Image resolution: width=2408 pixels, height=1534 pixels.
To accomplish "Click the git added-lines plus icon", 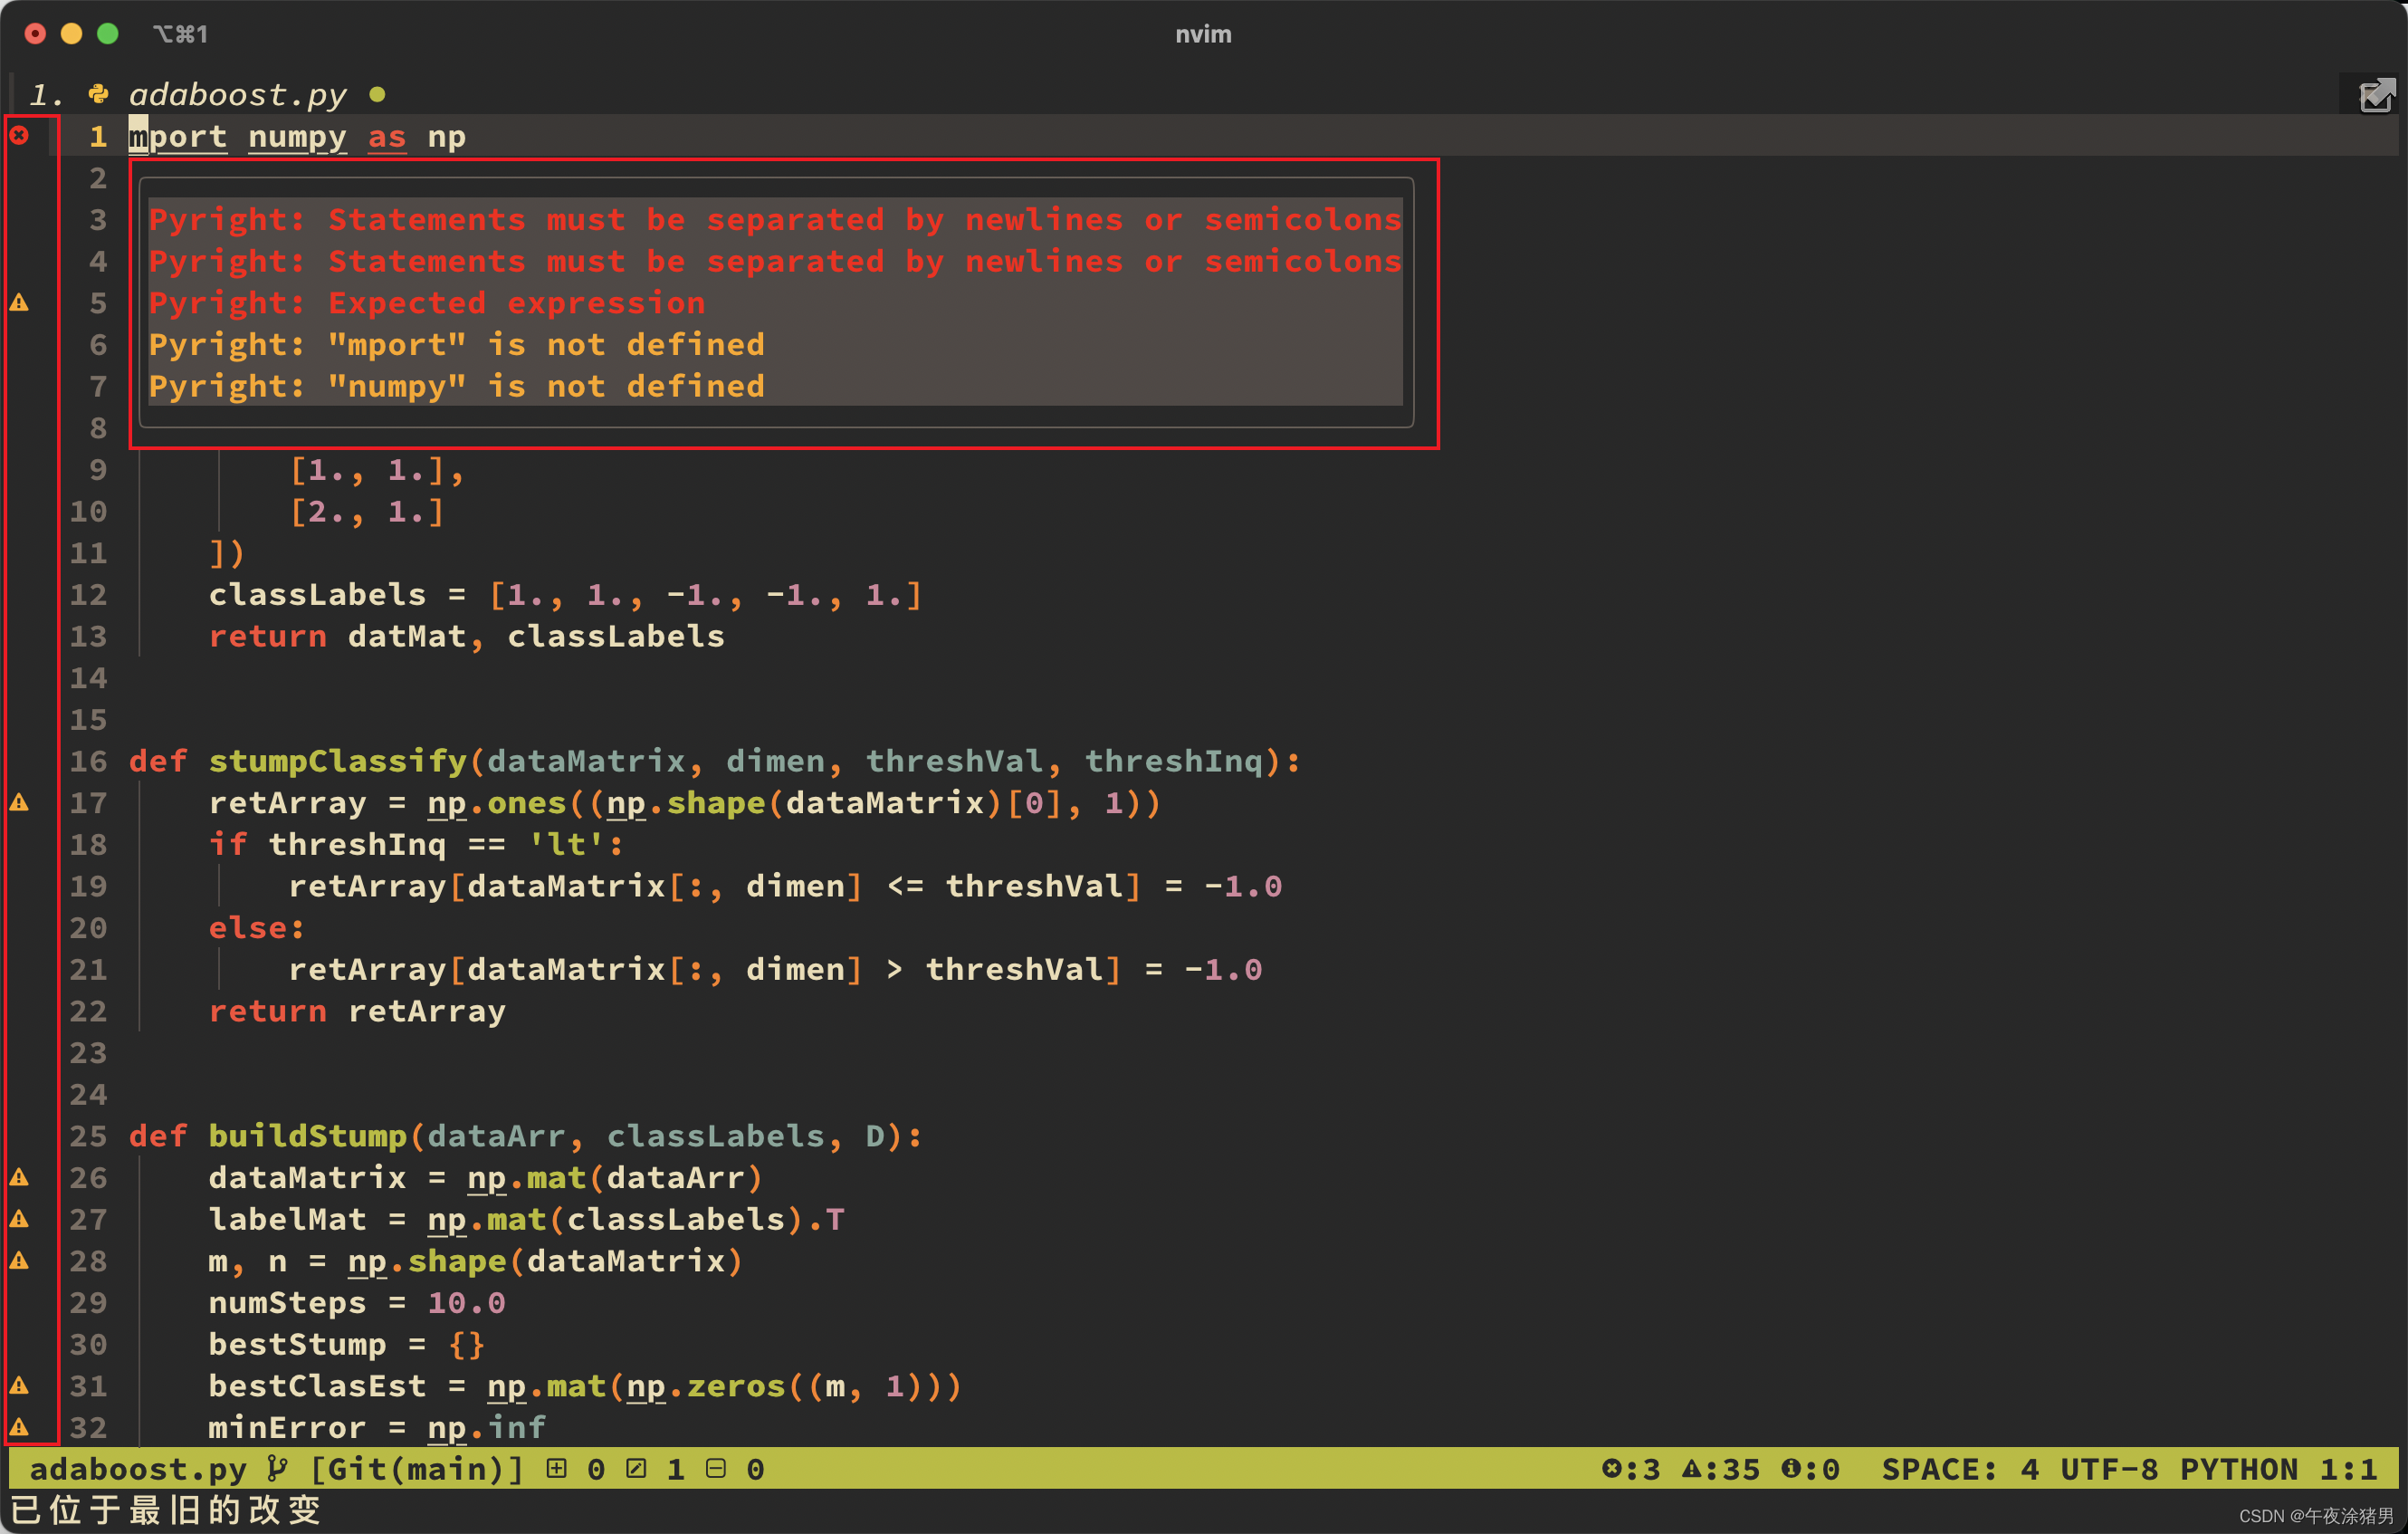I will tap(557, 1468).
